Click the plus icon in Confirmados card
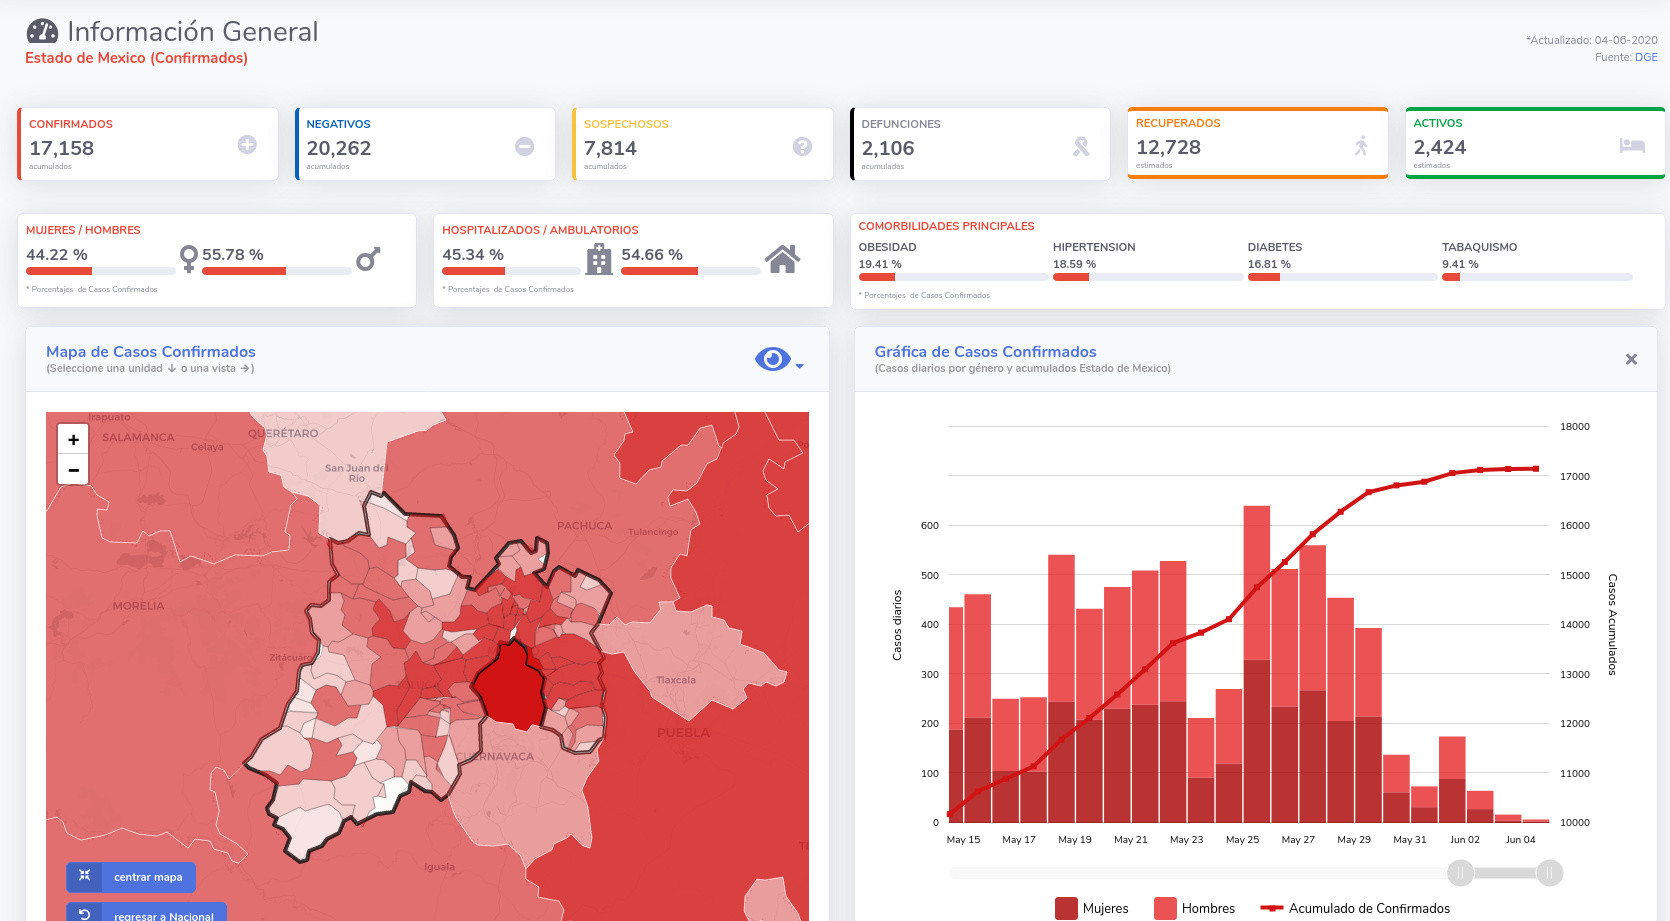 [x=247, y=145]
